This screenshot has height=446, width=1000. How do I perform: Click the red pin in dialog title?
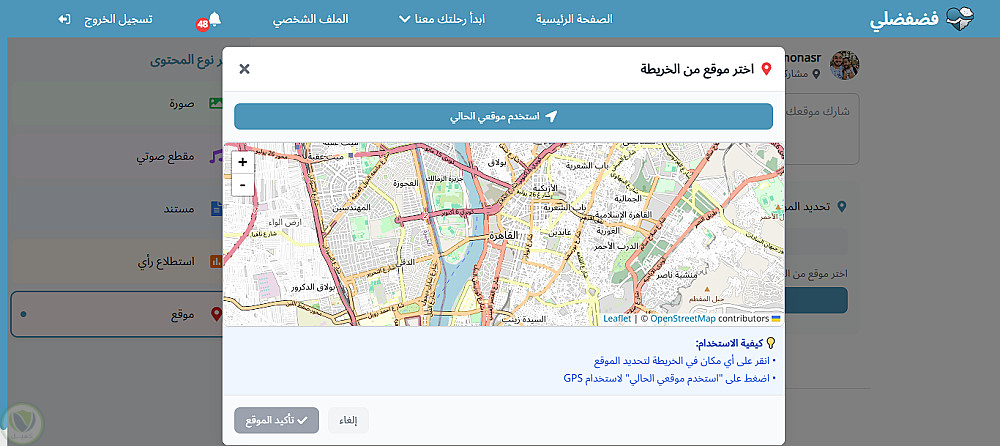point(767,69)
